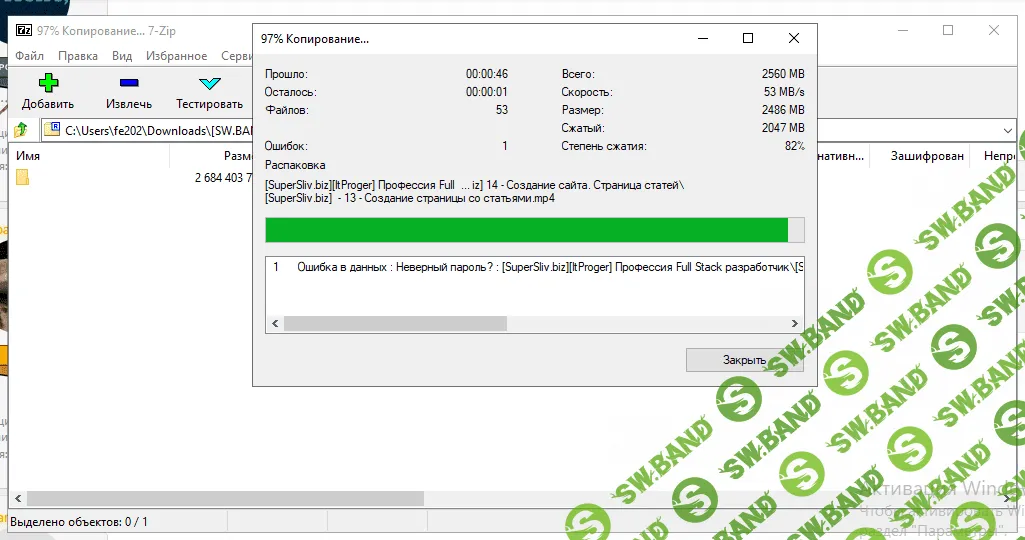The height and width of the screenshot is (540, 1025).
Task: Sort by the Зашифрован column header
Action: click(x=927, y=156)
